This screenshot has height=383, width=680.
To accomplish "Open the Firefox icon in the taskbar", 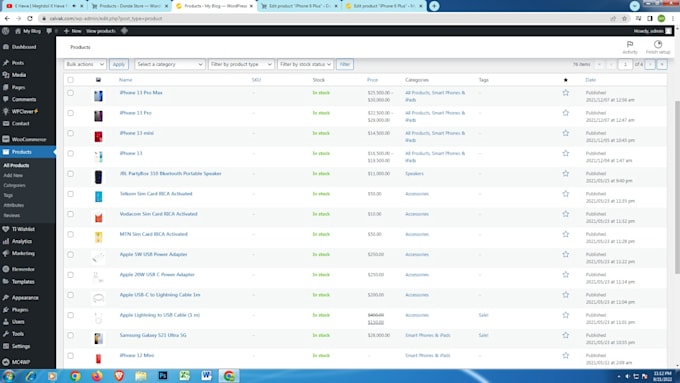I will click(97, 376).
